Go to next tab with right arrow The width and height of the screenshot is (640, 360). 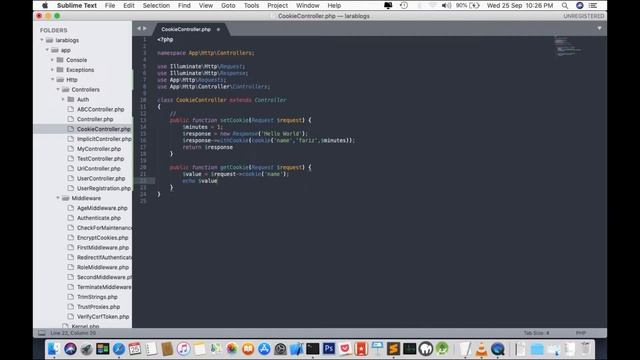pos(144,29)
